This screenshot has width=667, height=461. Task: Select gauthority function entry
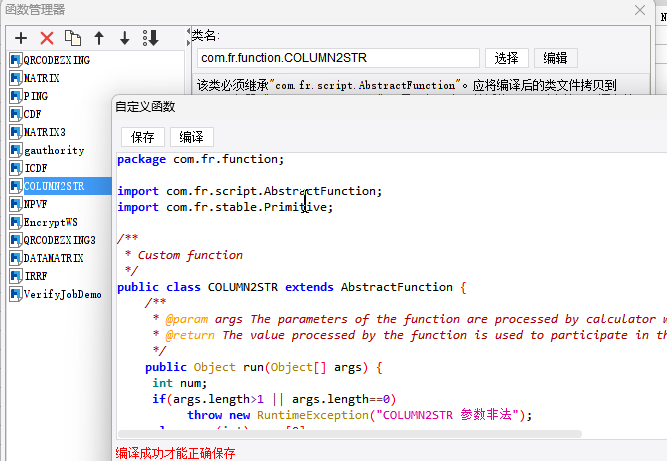coord(54,150)
